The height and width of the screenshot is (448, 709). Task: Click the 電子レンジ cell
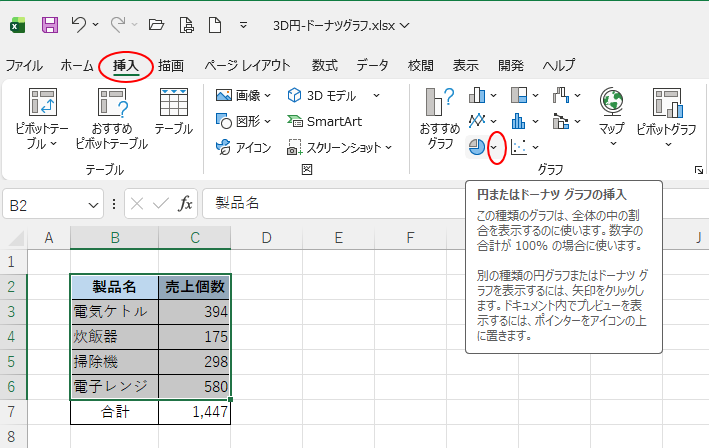pos(115,387)
